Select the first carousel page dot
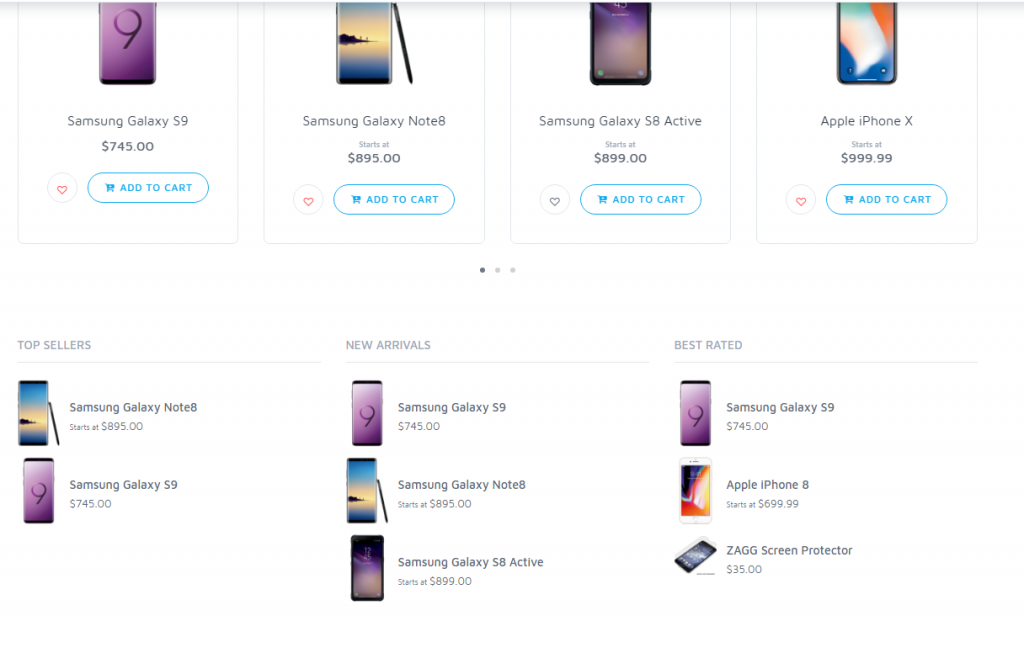 [x=483, y=270]
